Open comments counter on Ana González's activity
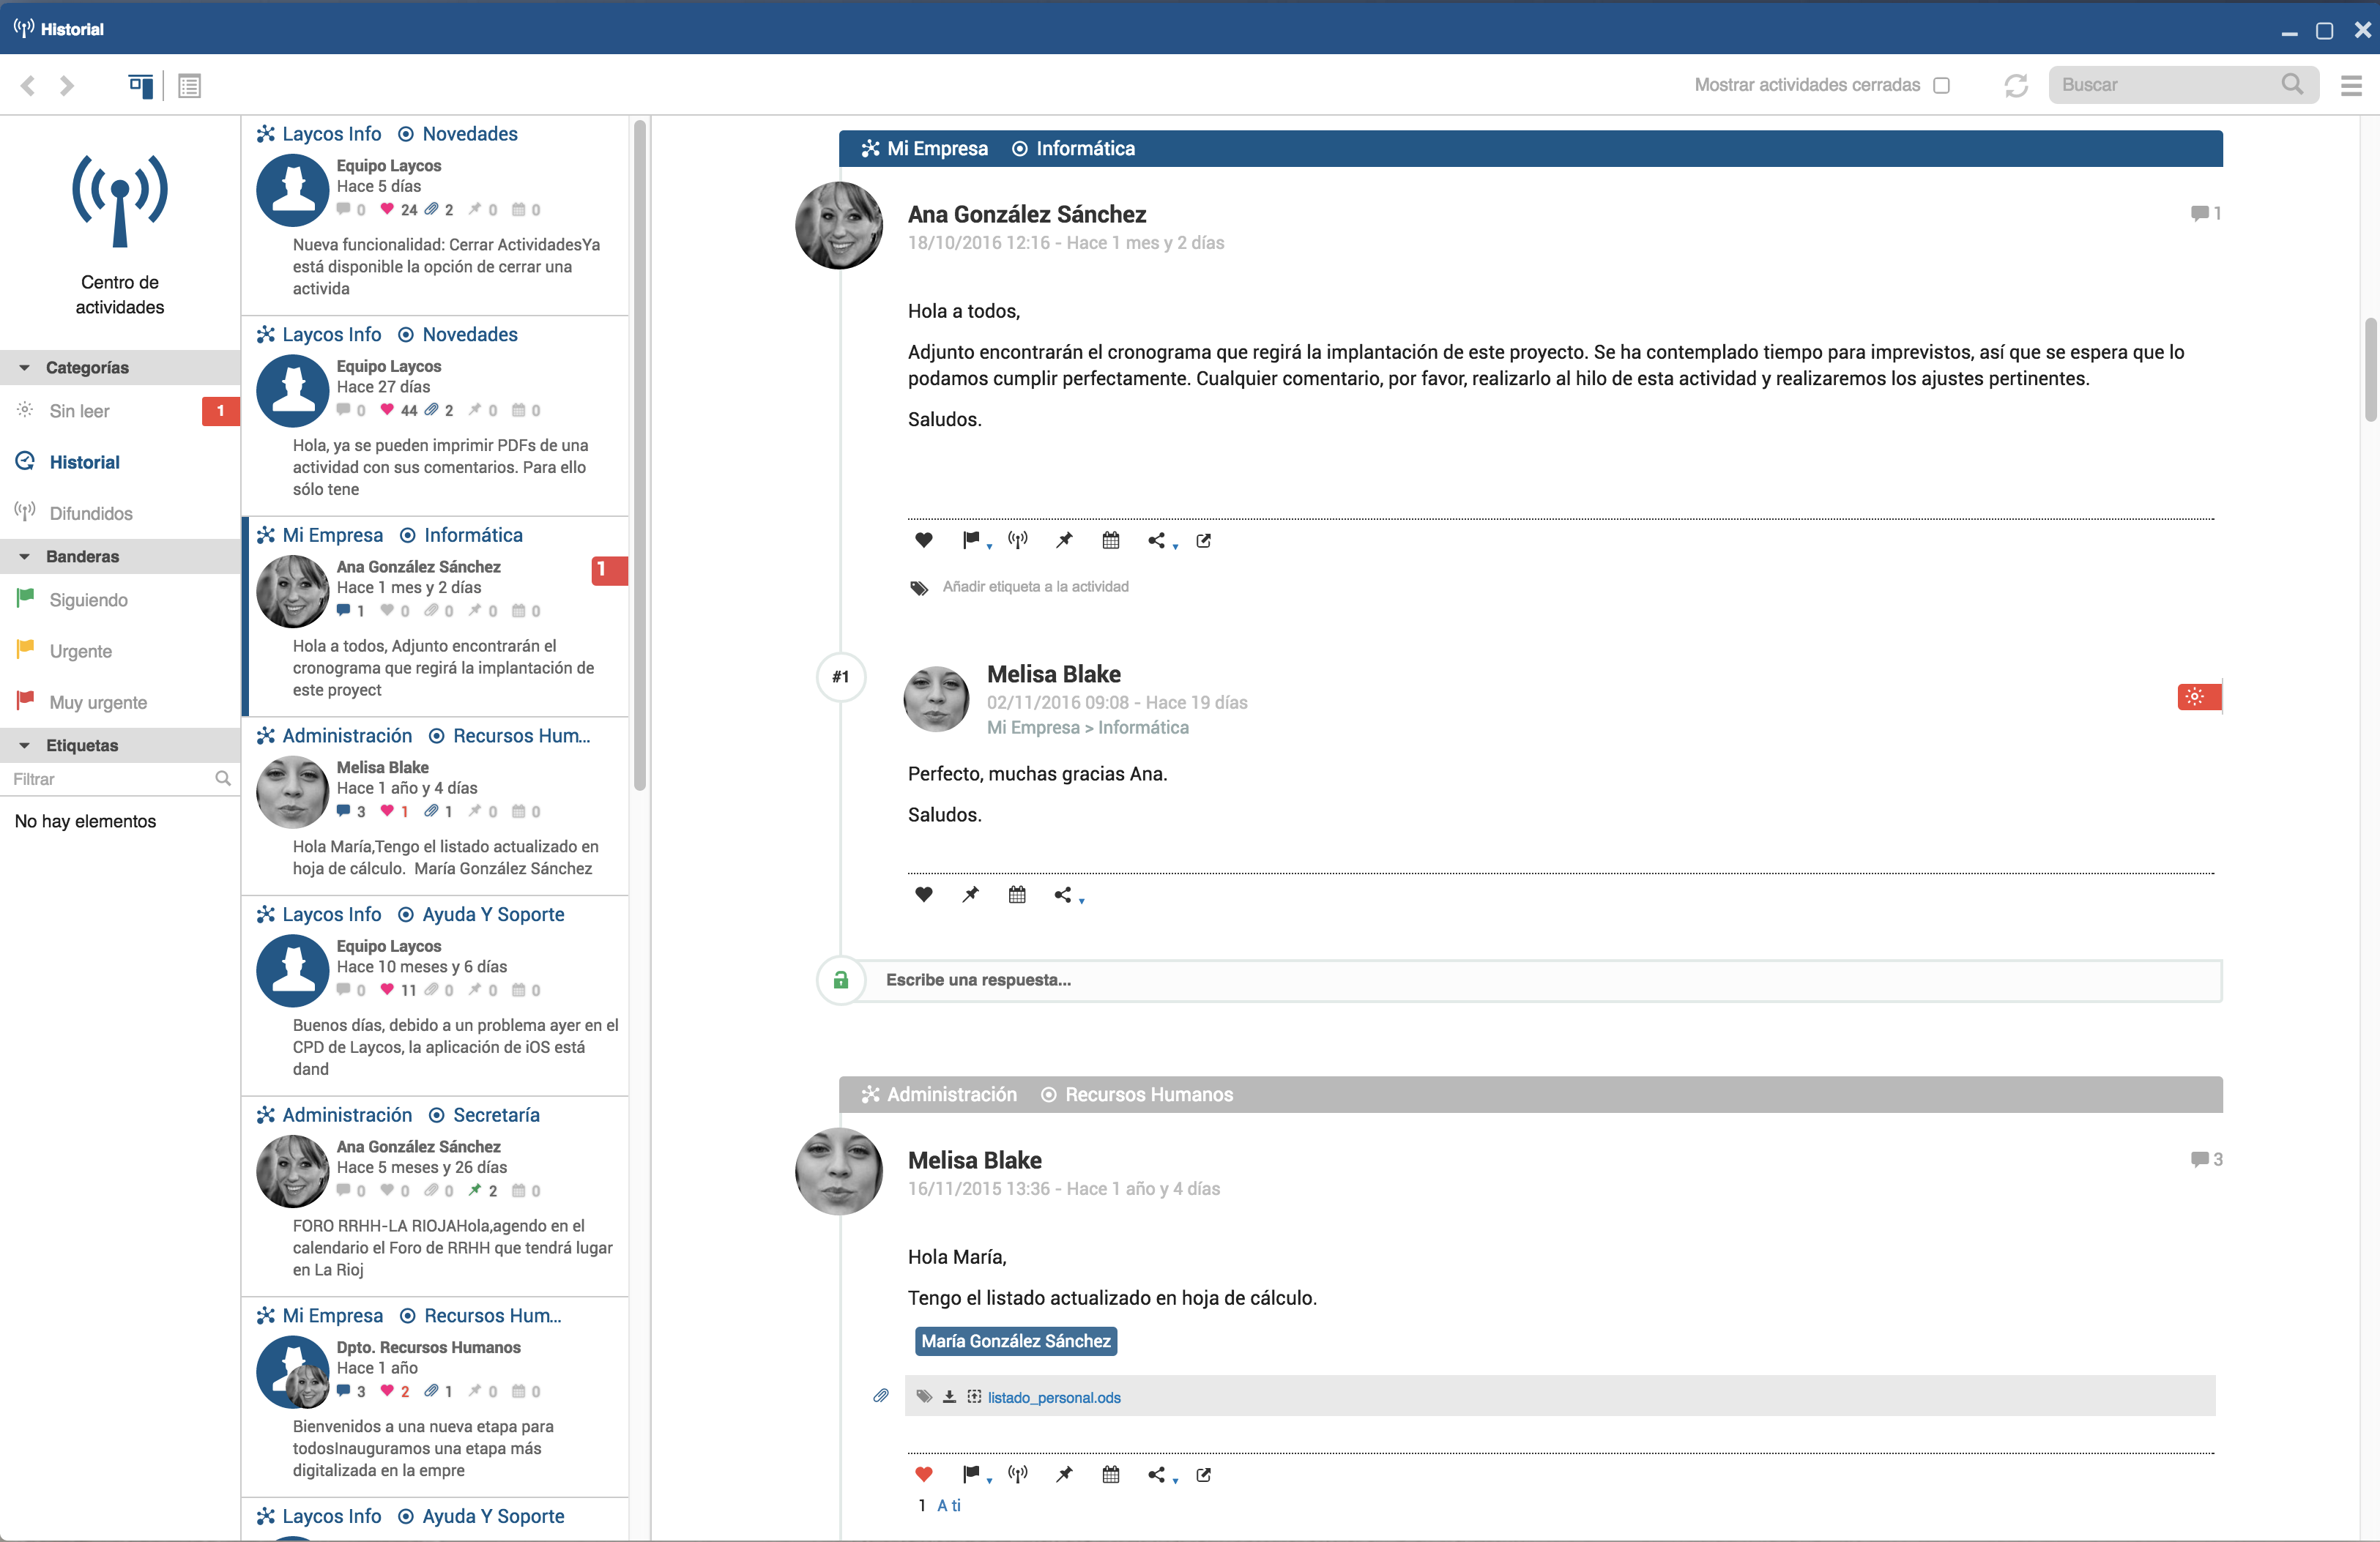 point(2205,213)
